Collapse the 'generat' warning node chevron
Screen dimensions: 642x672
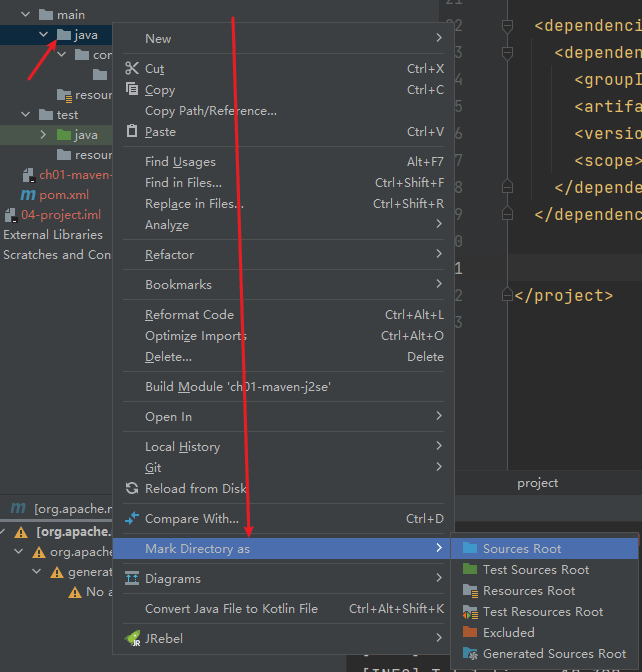[x=37, y=572]
